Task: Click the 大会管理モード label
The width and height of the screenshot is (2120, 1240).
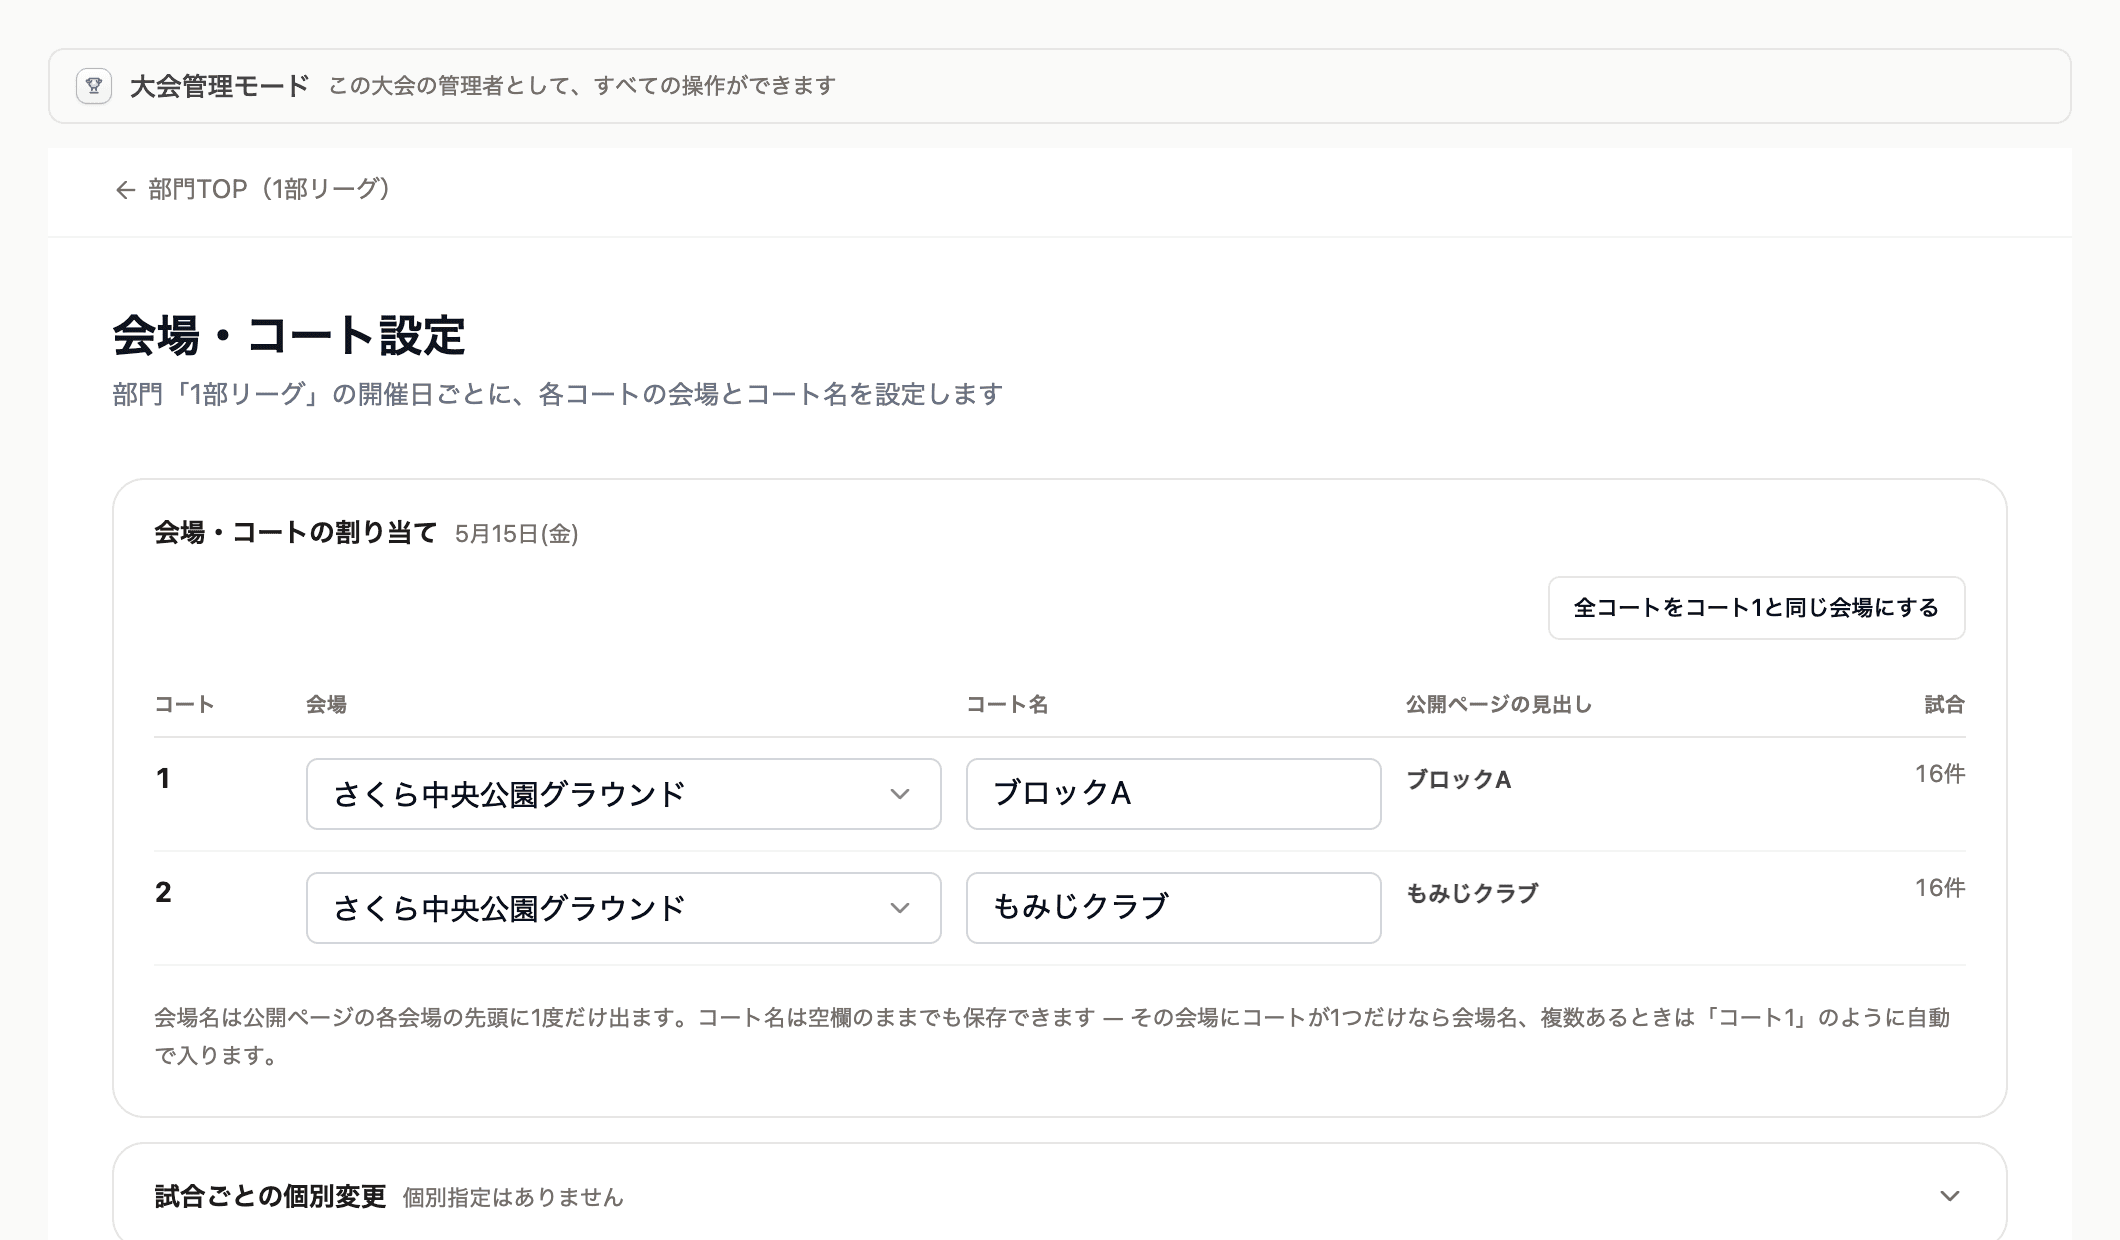Action: coord(220,86)
